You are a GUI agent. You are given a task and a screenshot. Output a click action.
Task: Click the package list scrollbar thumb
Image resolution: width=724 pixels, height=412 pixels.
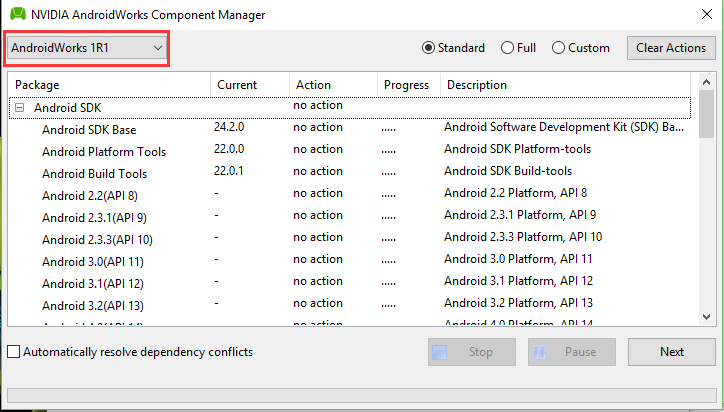pos(706,114)
